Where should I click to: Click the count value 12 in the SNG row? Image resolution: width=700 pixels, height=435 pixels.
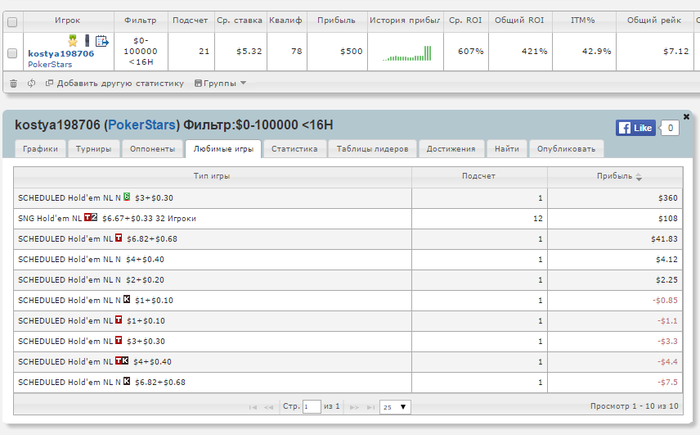point(538,218)
